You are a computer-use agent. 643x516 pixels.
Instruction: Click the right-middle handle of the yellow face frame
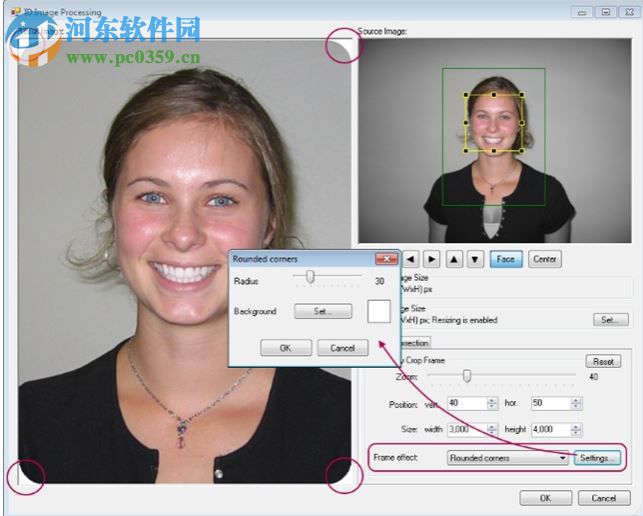click(522, 123)
